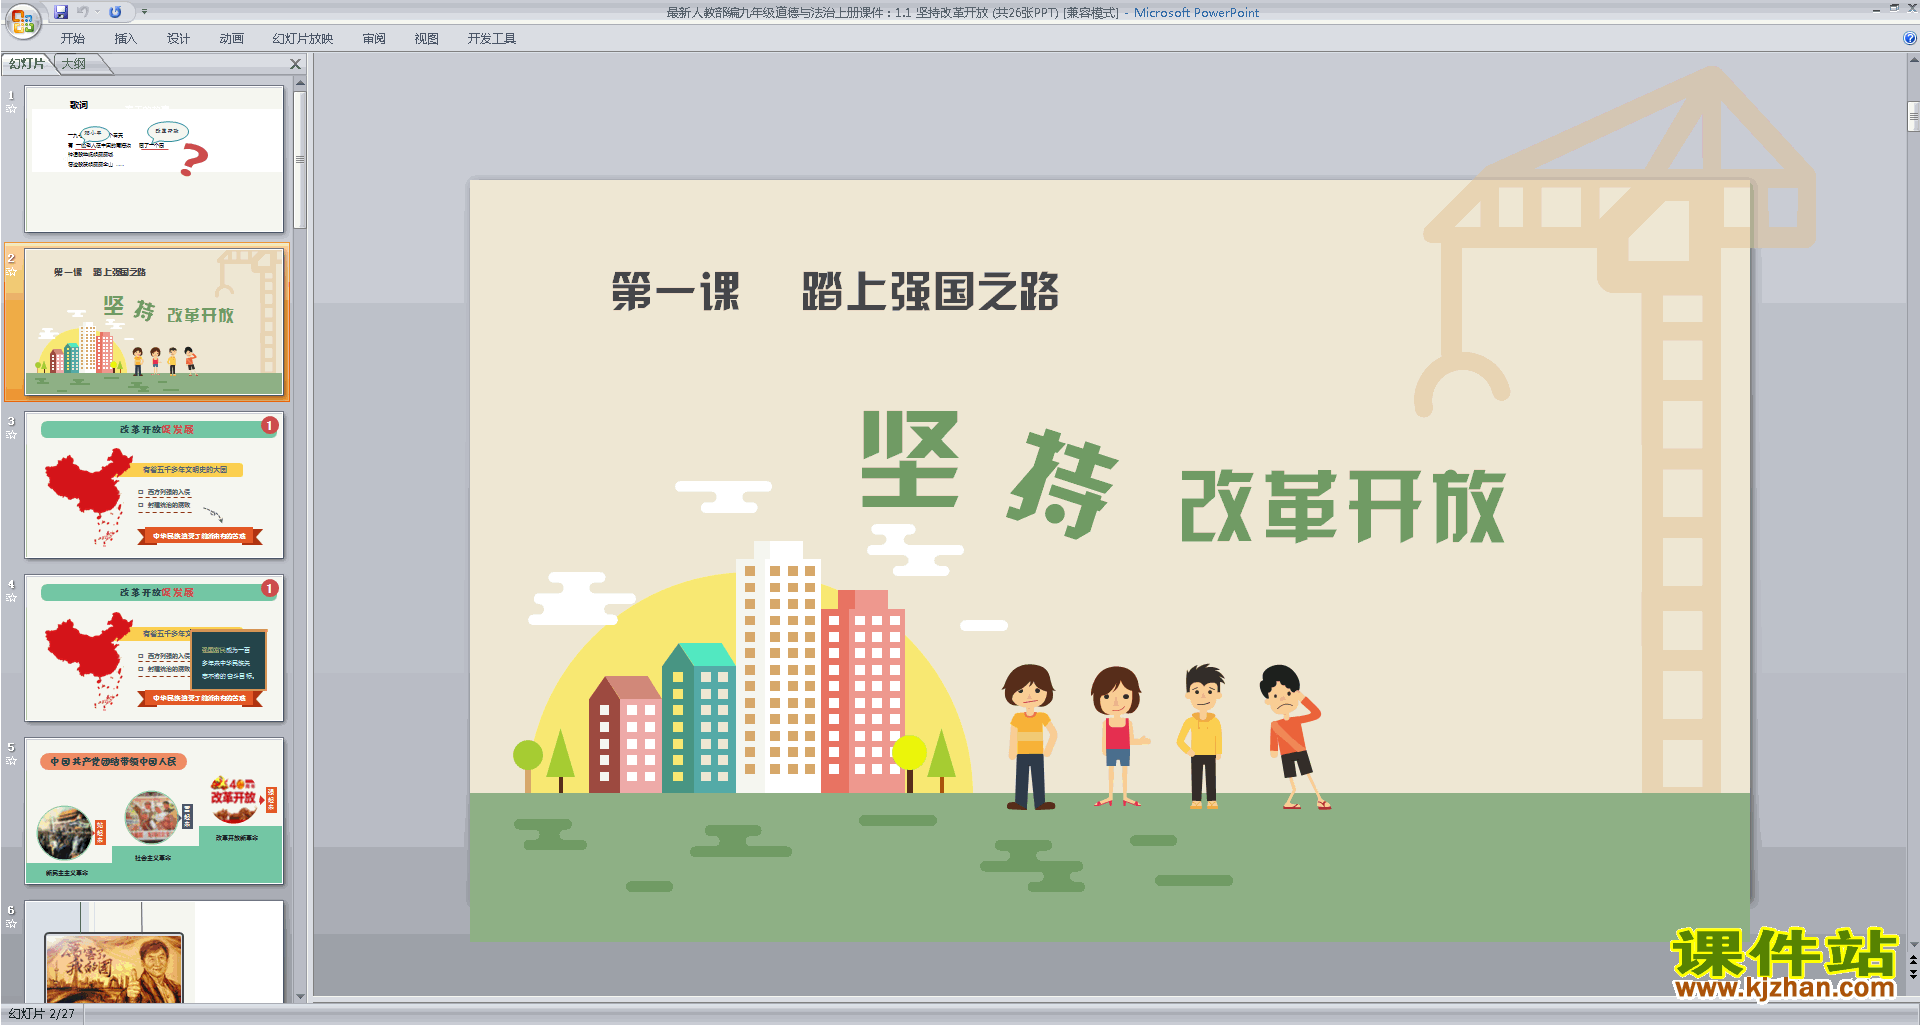
Task: Click thumbnail pane scroll-down arrow
Action: click(x=300, y=996)
